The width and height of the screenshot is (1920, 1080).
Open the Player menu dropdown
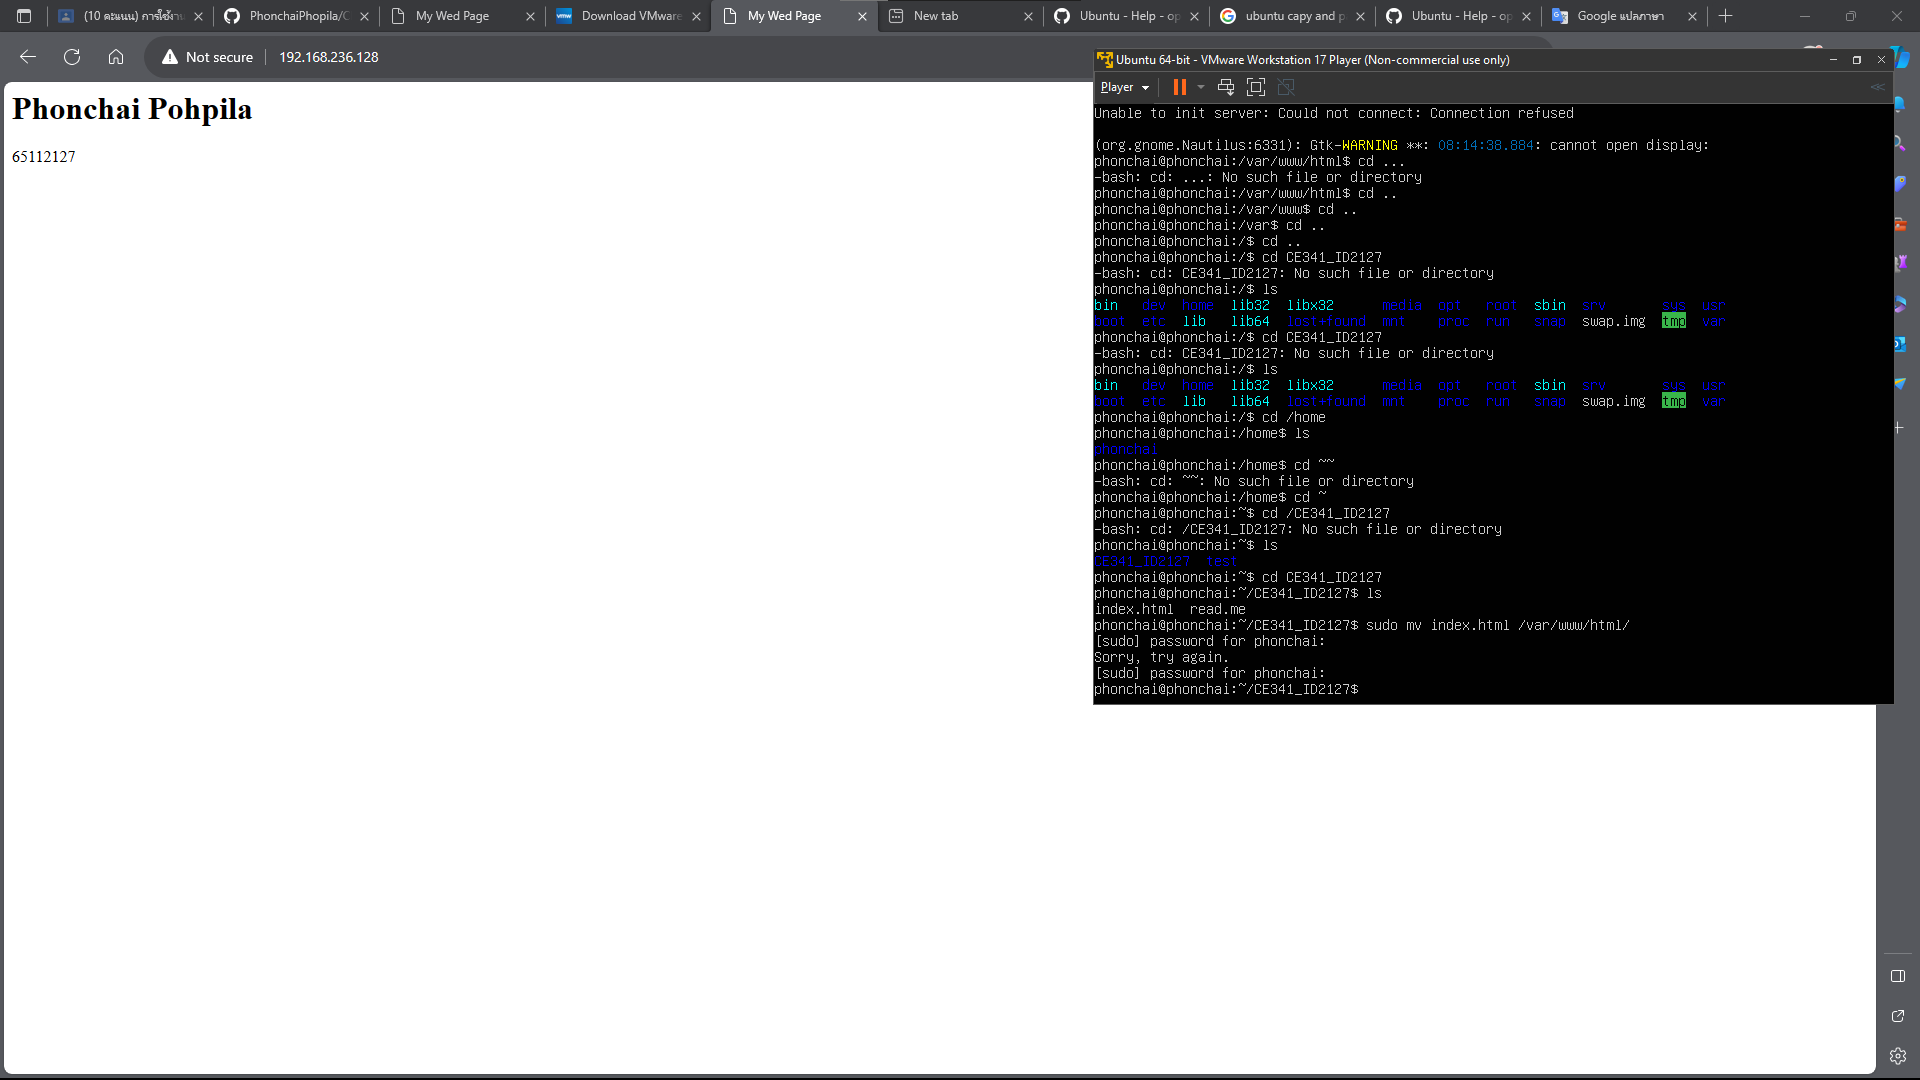(x=1122, y=87)
